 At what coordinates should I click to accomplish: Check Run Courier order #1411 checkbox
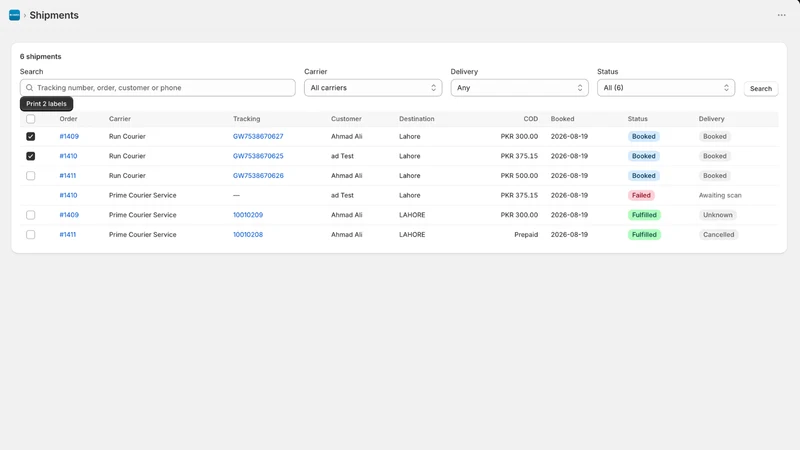coord(31,176)
